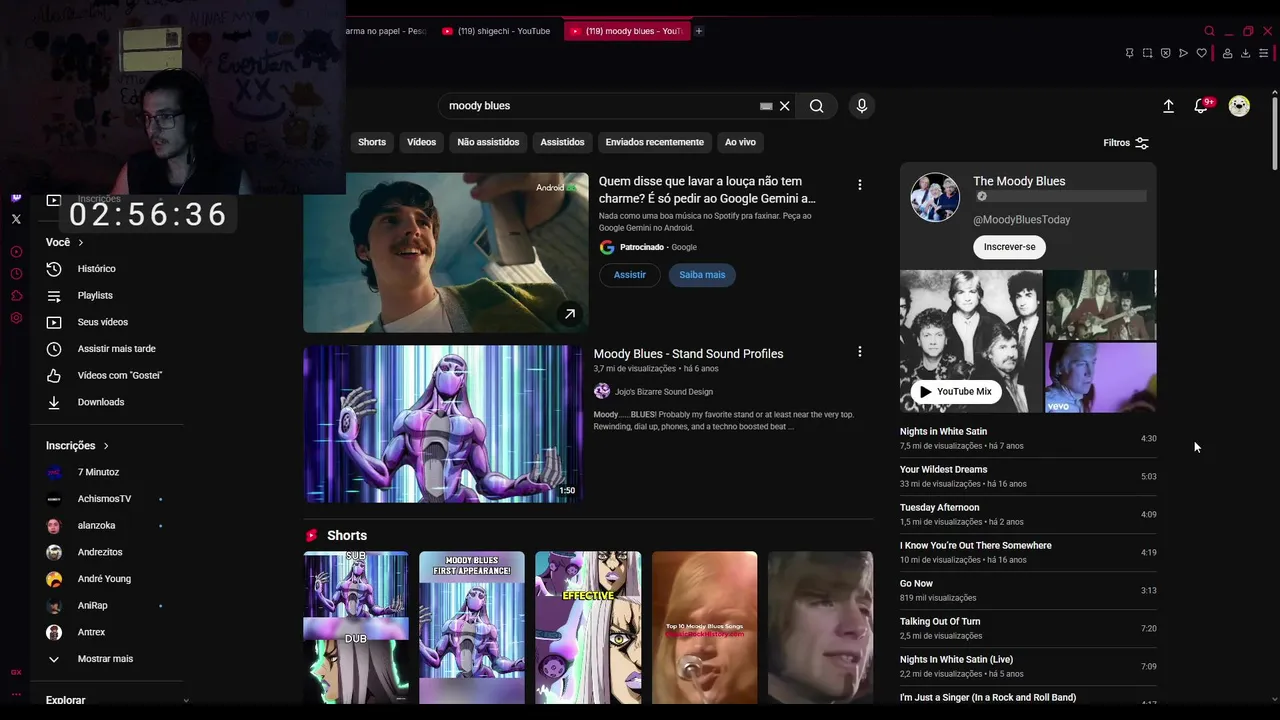Open the Filtros search filters

[1126, 143]
